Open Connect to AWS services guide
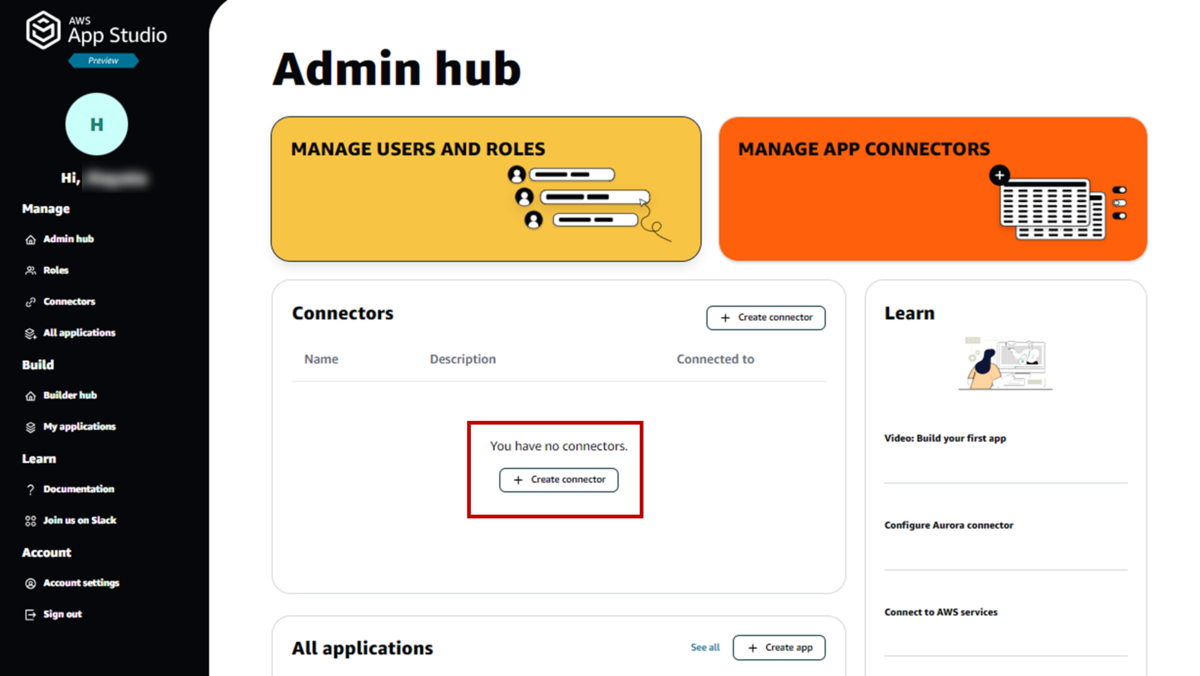 pos(941,612)
